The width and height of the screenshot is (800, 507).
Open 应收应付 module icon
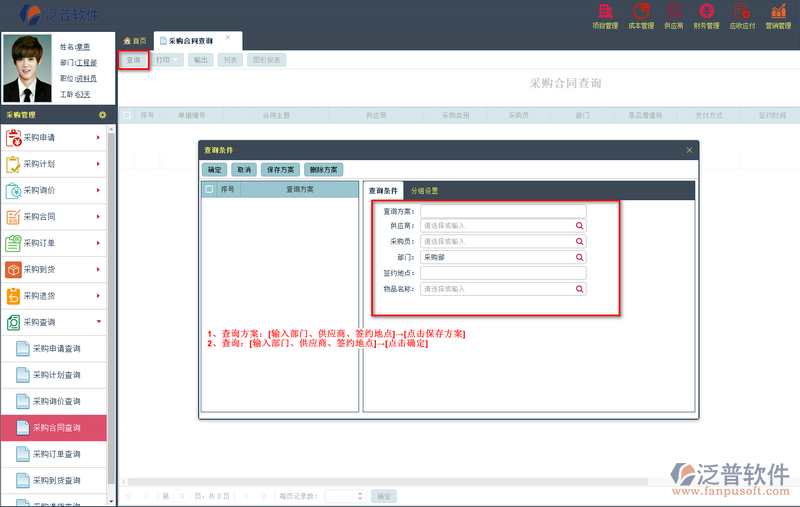[x=742, y=16]
